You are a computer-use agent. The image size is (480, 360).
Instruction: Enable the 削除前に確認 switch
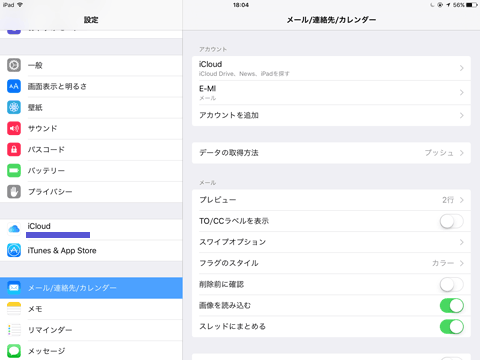(452, 285)
